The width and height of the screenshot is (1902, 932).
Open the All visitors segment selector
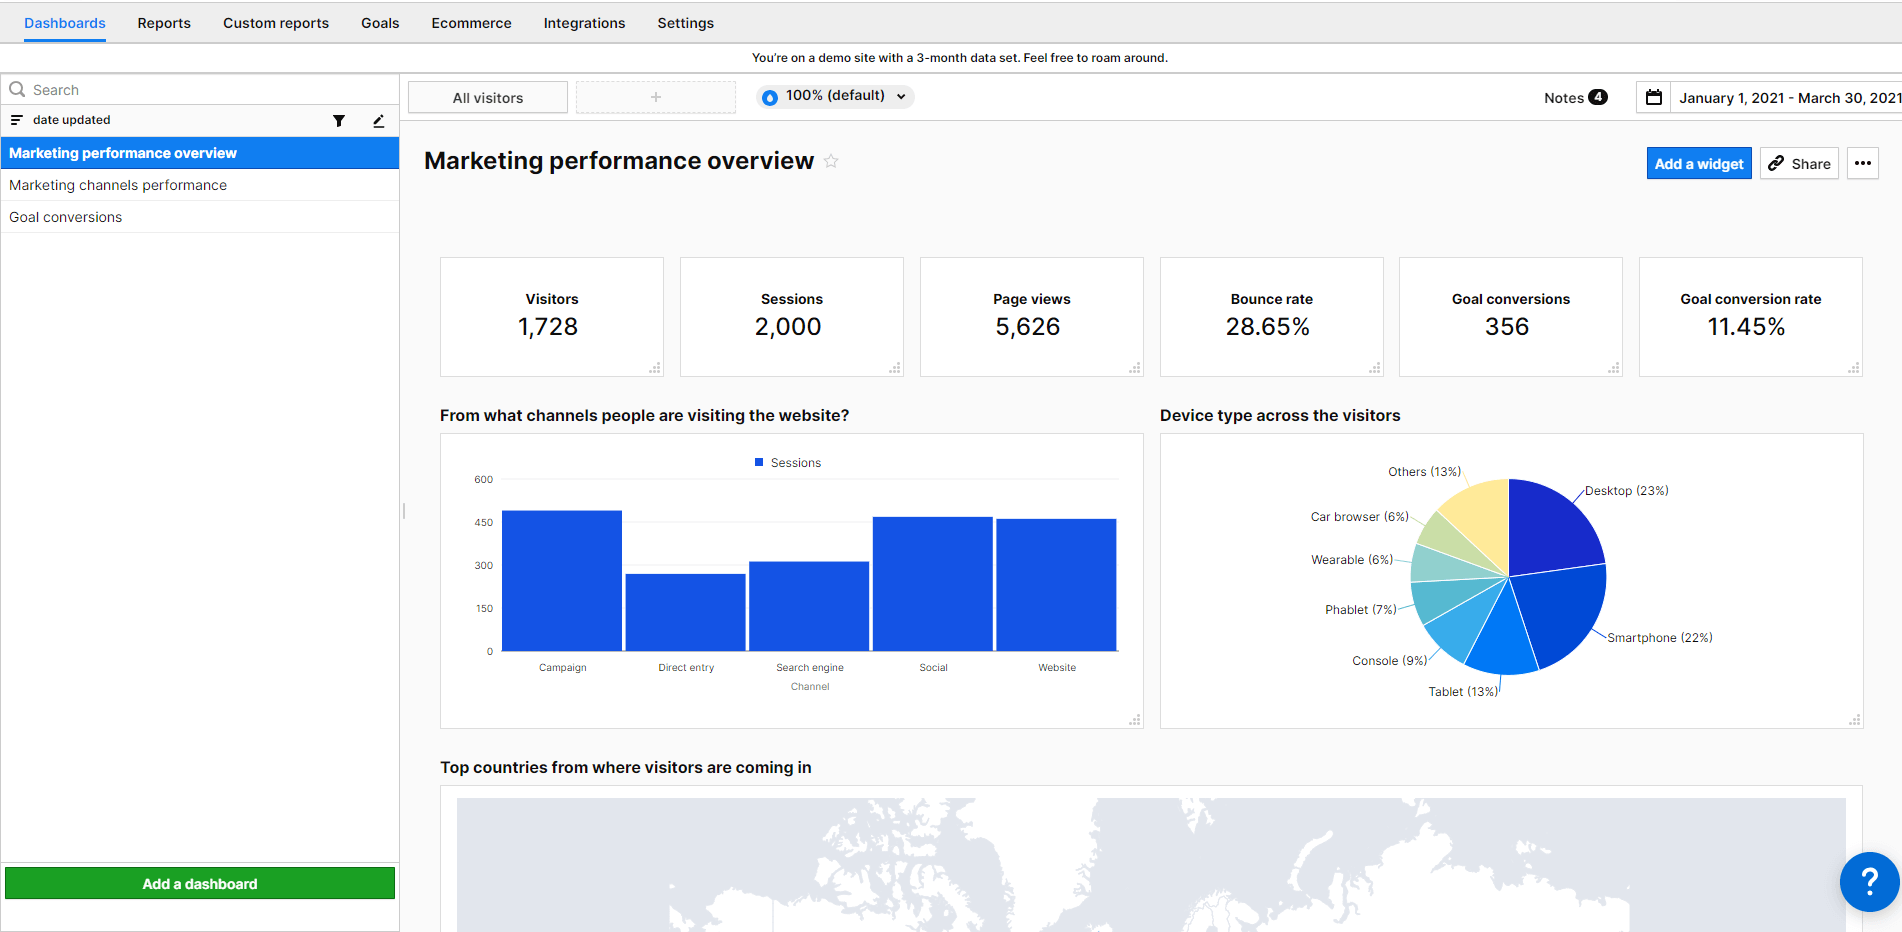pyautogui.click(x=488, y=98)
